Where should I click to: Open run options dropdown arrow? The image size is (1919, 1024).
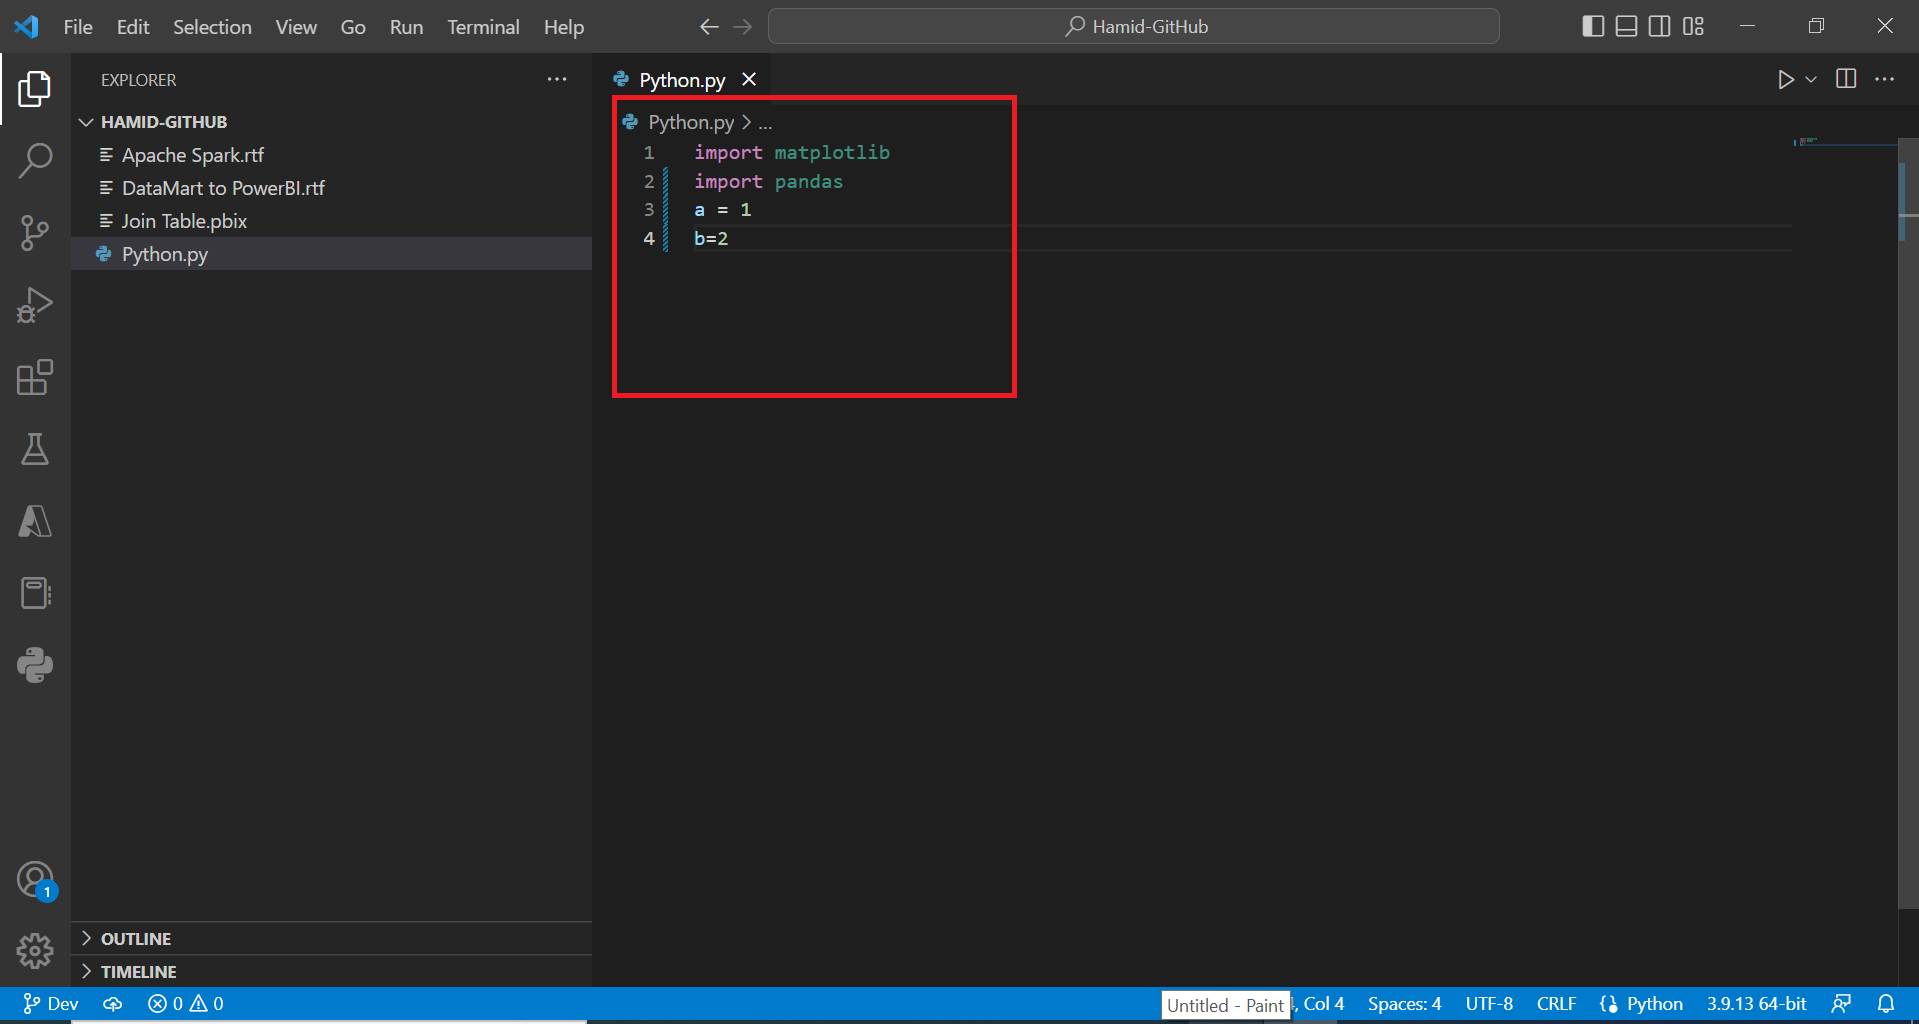pyautogui.click(x=1811, y=79)
